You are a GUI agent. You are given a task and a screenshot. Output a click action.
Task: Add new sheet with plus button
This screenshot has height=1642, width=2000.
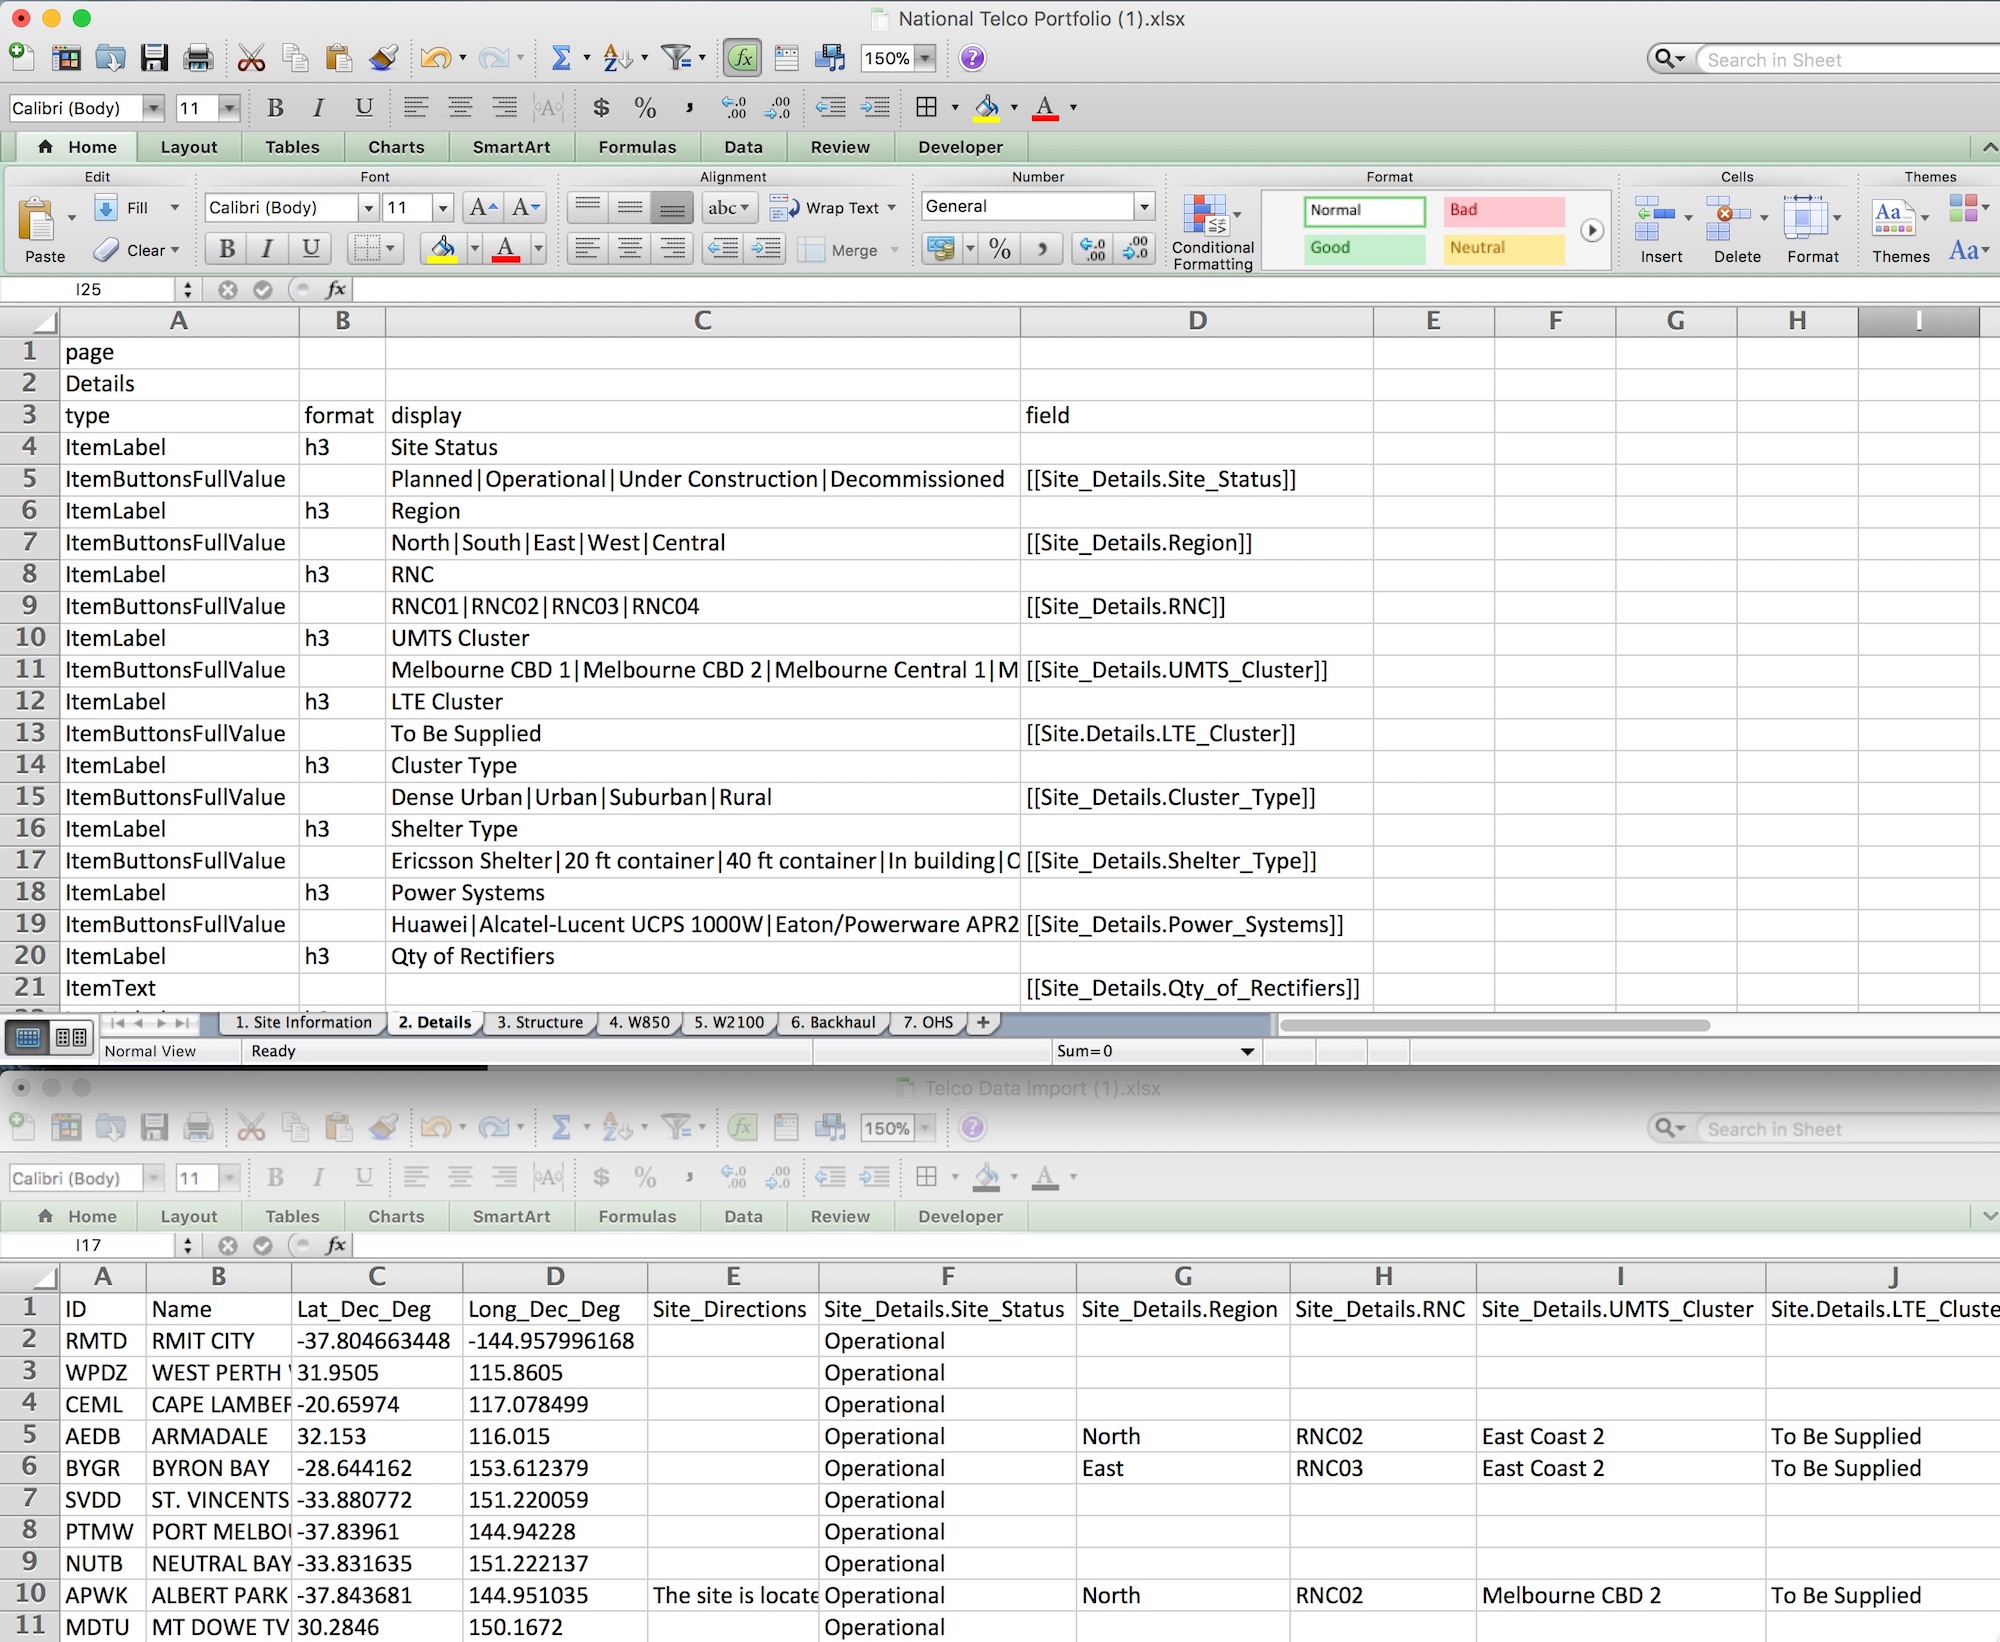click(x=983, y=1022)
